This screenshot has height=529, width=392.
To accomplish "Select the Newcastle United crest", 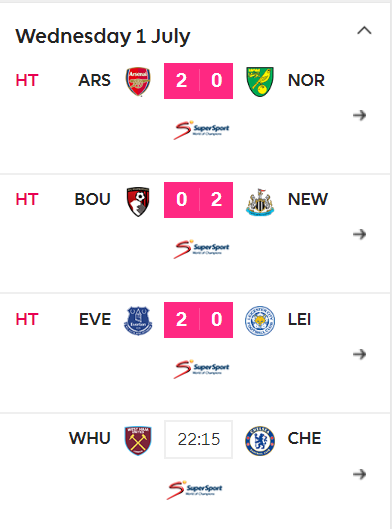I will click(x=260, y=202).
